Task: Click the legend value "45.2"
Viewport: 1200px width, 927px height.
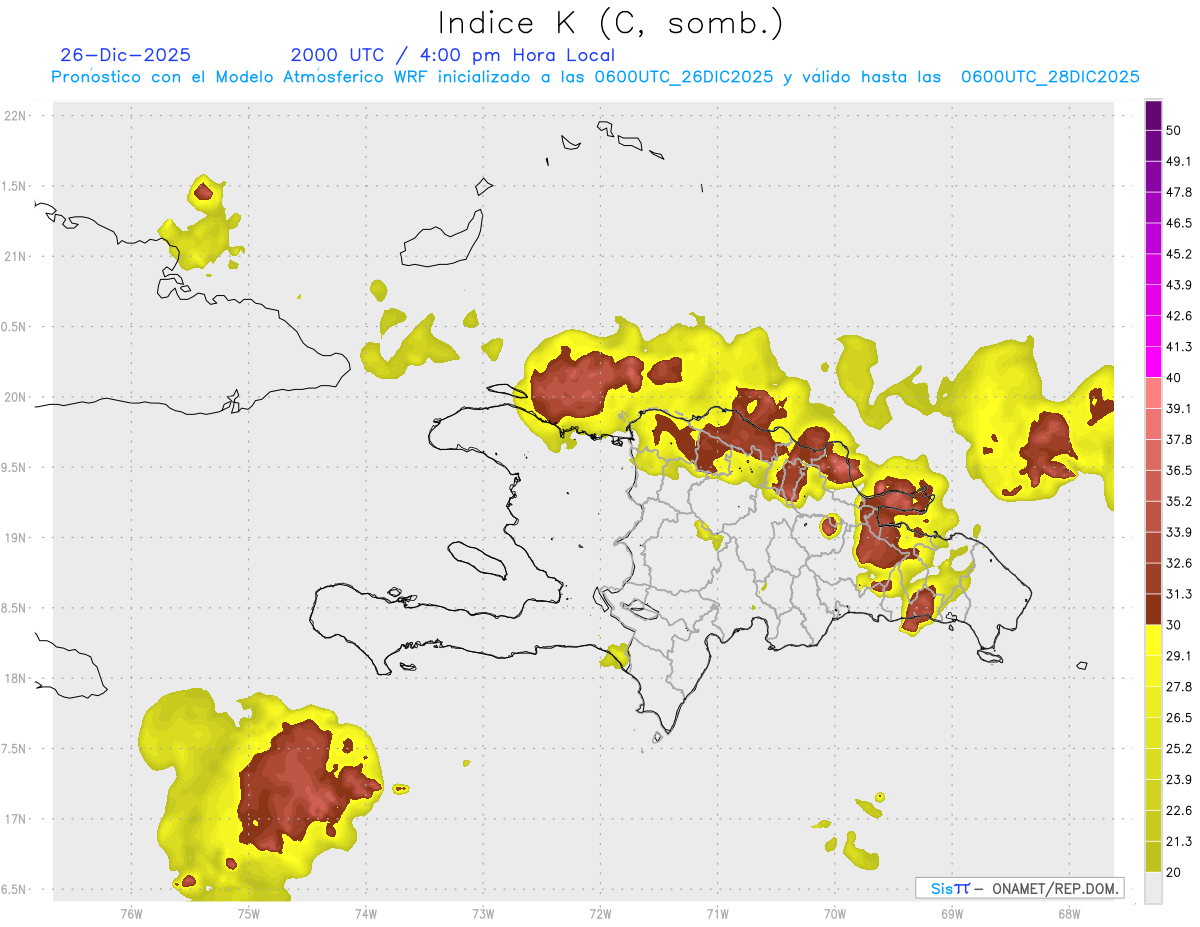Action: point(1179,254)
